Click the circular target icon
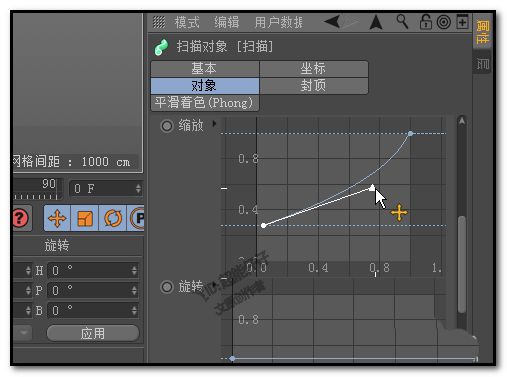Image resolution: width=507 pixels, height=377 pixels. point(444,22)
